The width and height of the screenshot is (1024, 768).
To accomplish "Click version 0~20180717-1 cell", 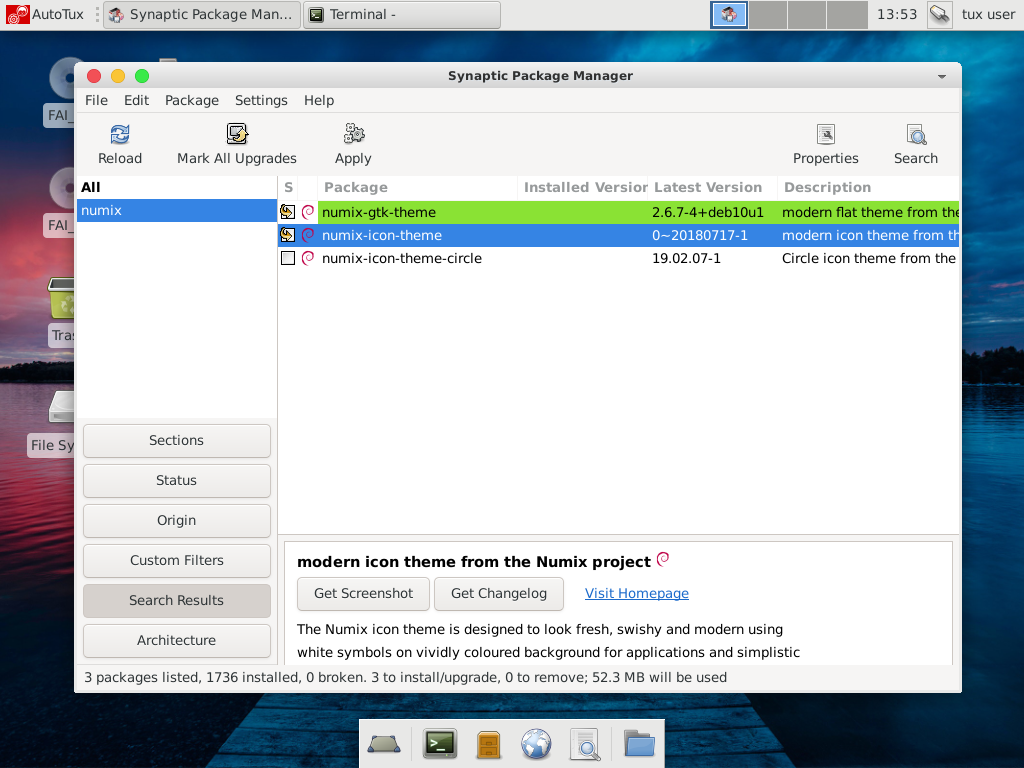I will [x=700, y=235].
